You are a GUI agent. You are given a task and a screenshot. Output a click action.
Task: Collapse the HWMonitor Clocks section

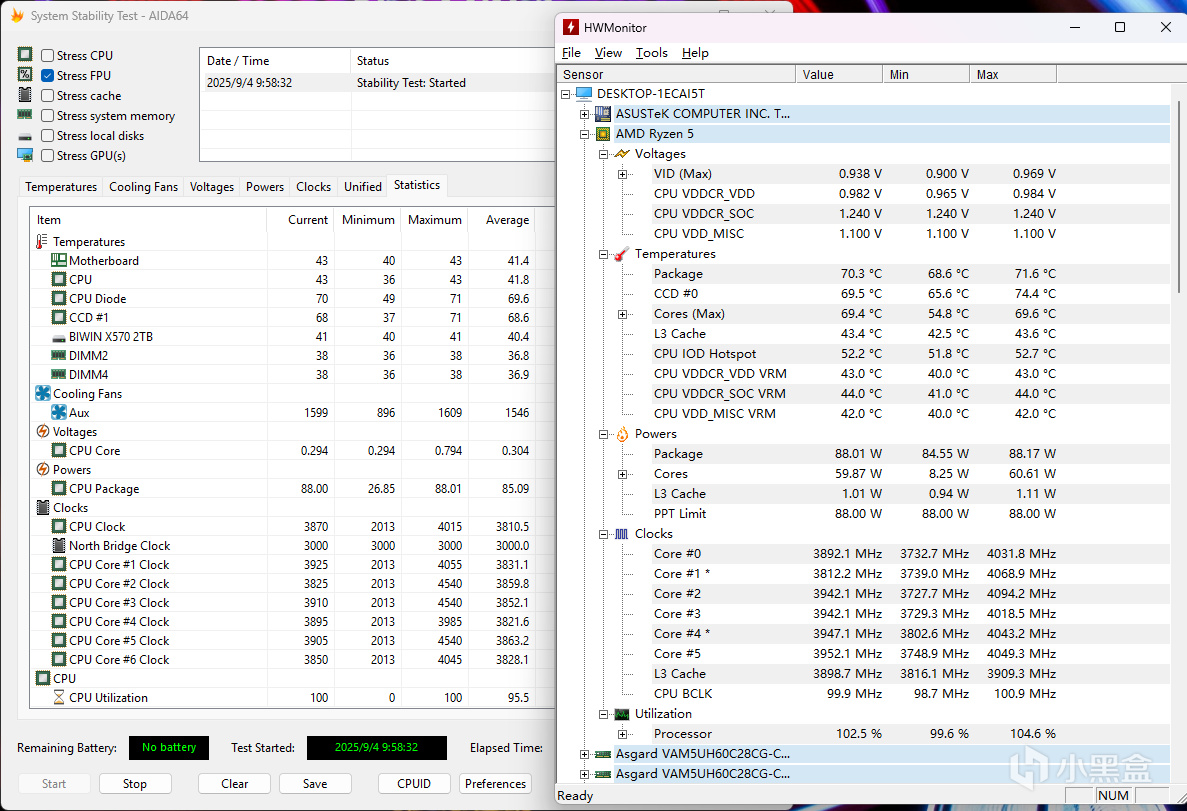pyautogui.click(x=603, y=534)
